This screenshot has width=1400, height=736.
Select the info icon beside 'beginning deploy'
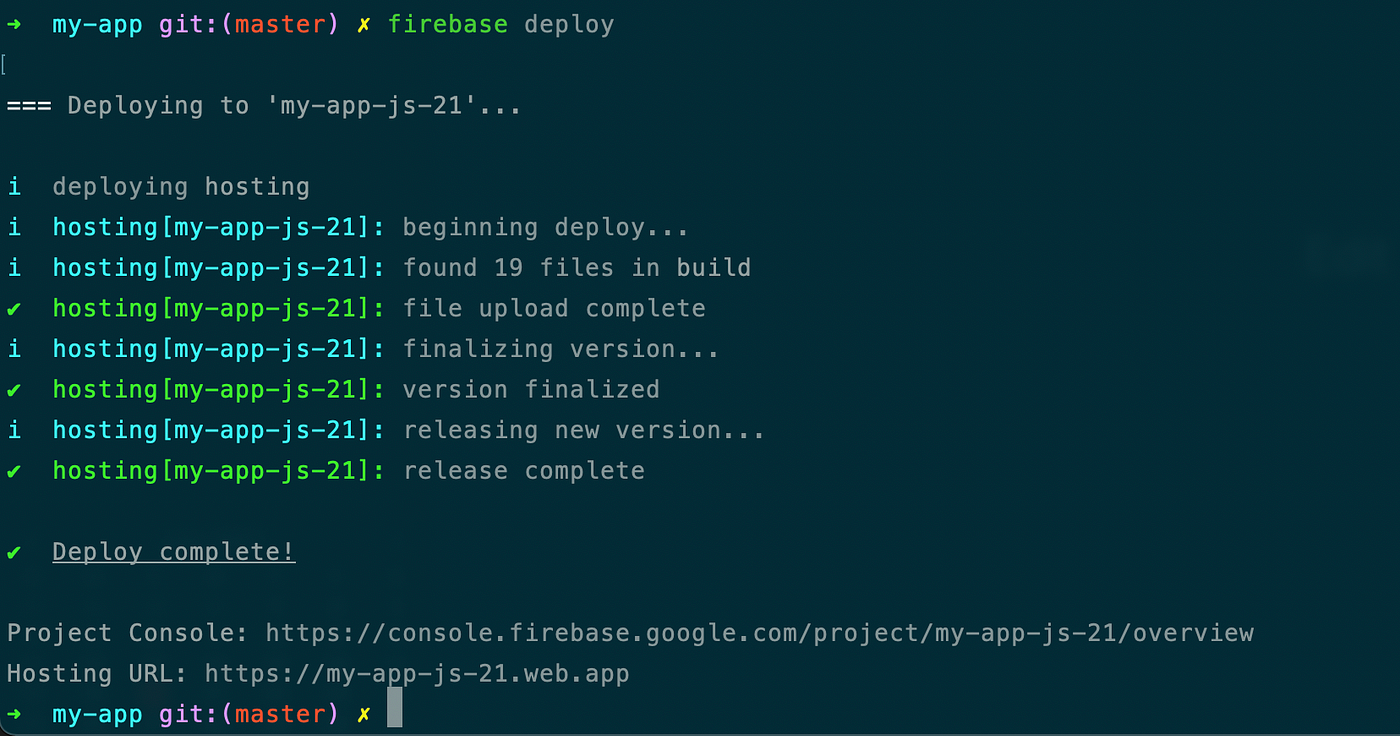(x=14, y=227)
